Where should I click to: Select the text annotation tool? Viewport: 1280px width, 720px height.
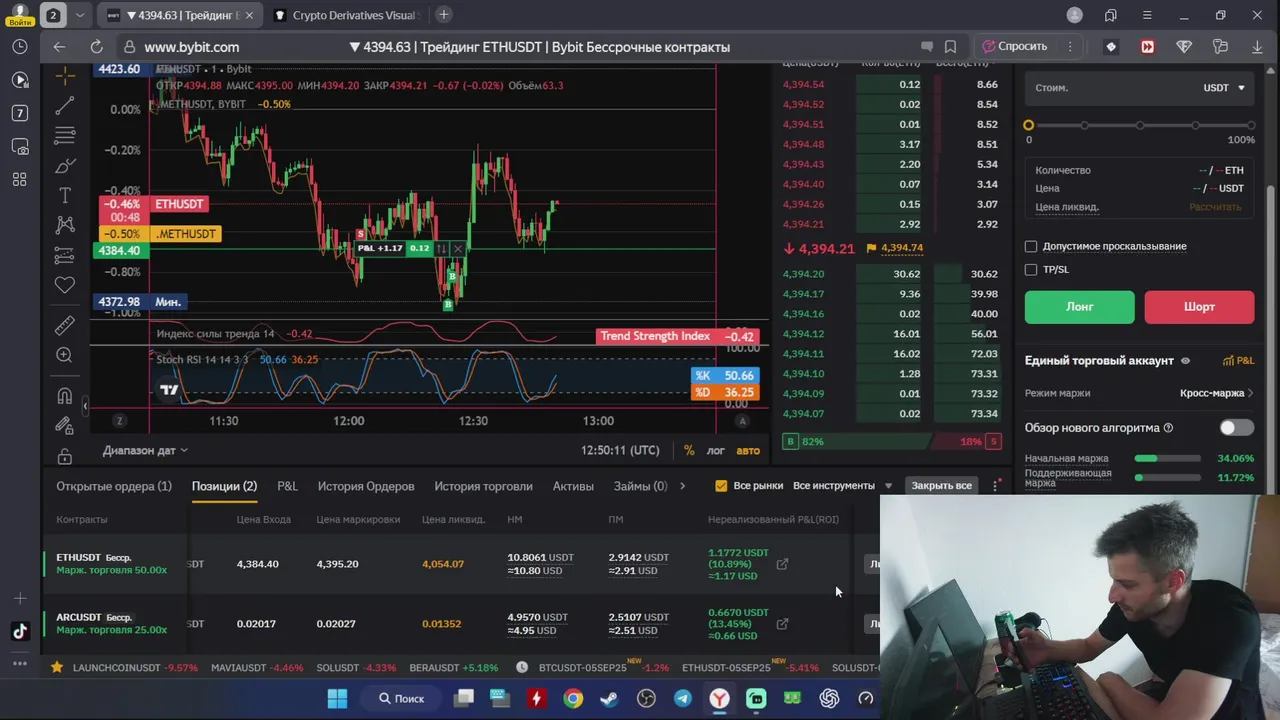65,195
